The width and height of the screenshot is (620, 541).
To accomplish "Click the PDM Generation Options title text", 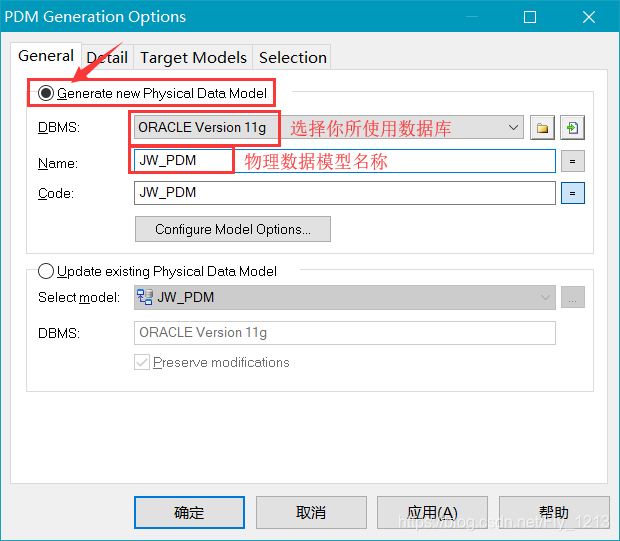I will [95, 17].
